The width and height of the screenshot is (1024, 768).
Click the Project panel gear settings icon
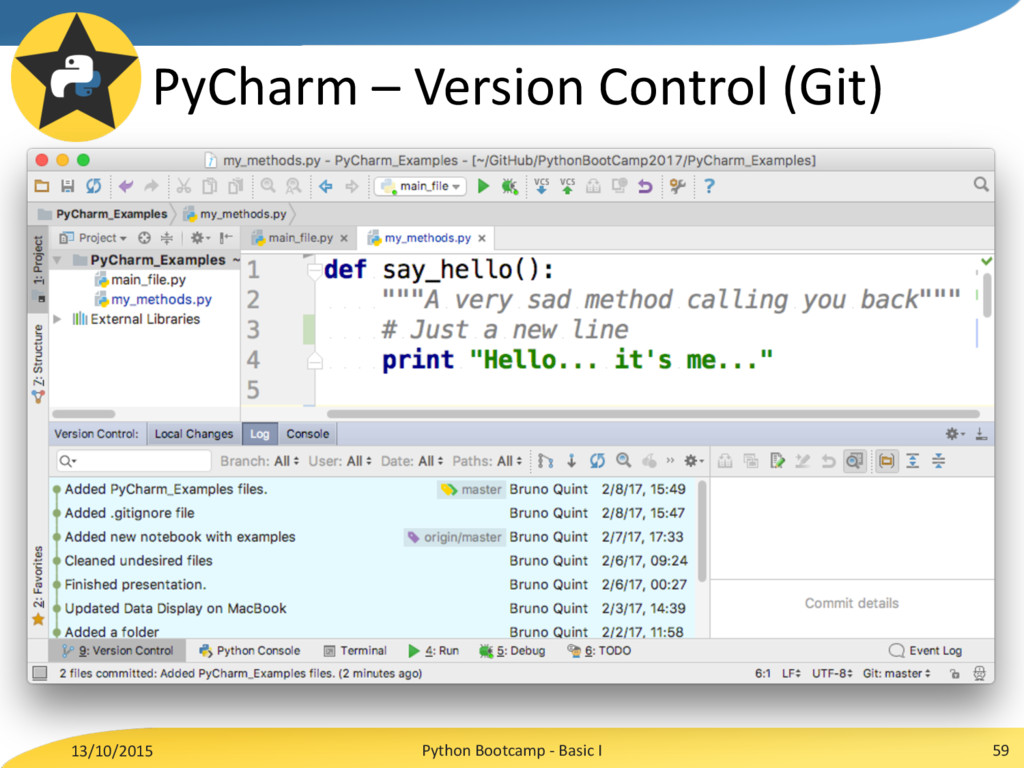point(199,238)
